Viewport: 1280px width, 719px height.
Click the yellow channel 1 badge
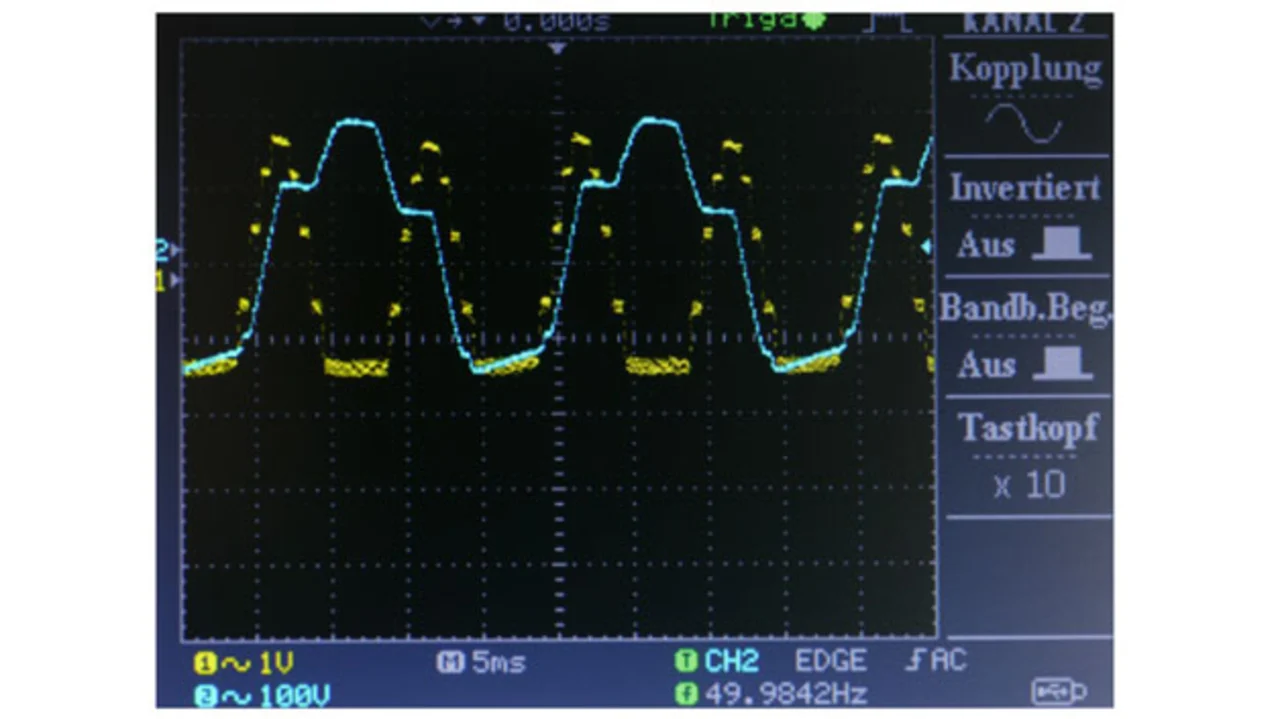tap(201, 662)
